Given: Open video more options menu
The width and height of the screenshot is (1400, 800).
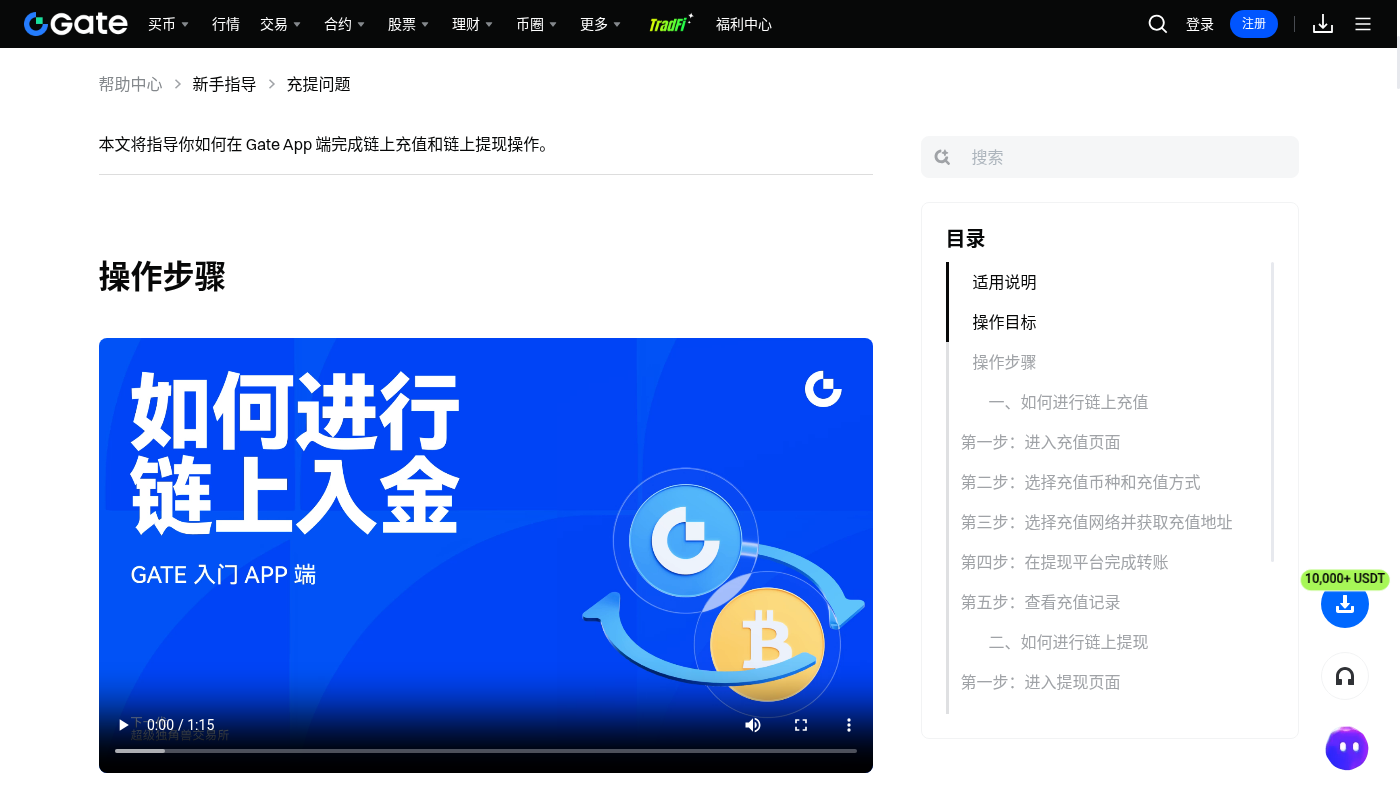Looking at the screenshot, I should [849, 725].
